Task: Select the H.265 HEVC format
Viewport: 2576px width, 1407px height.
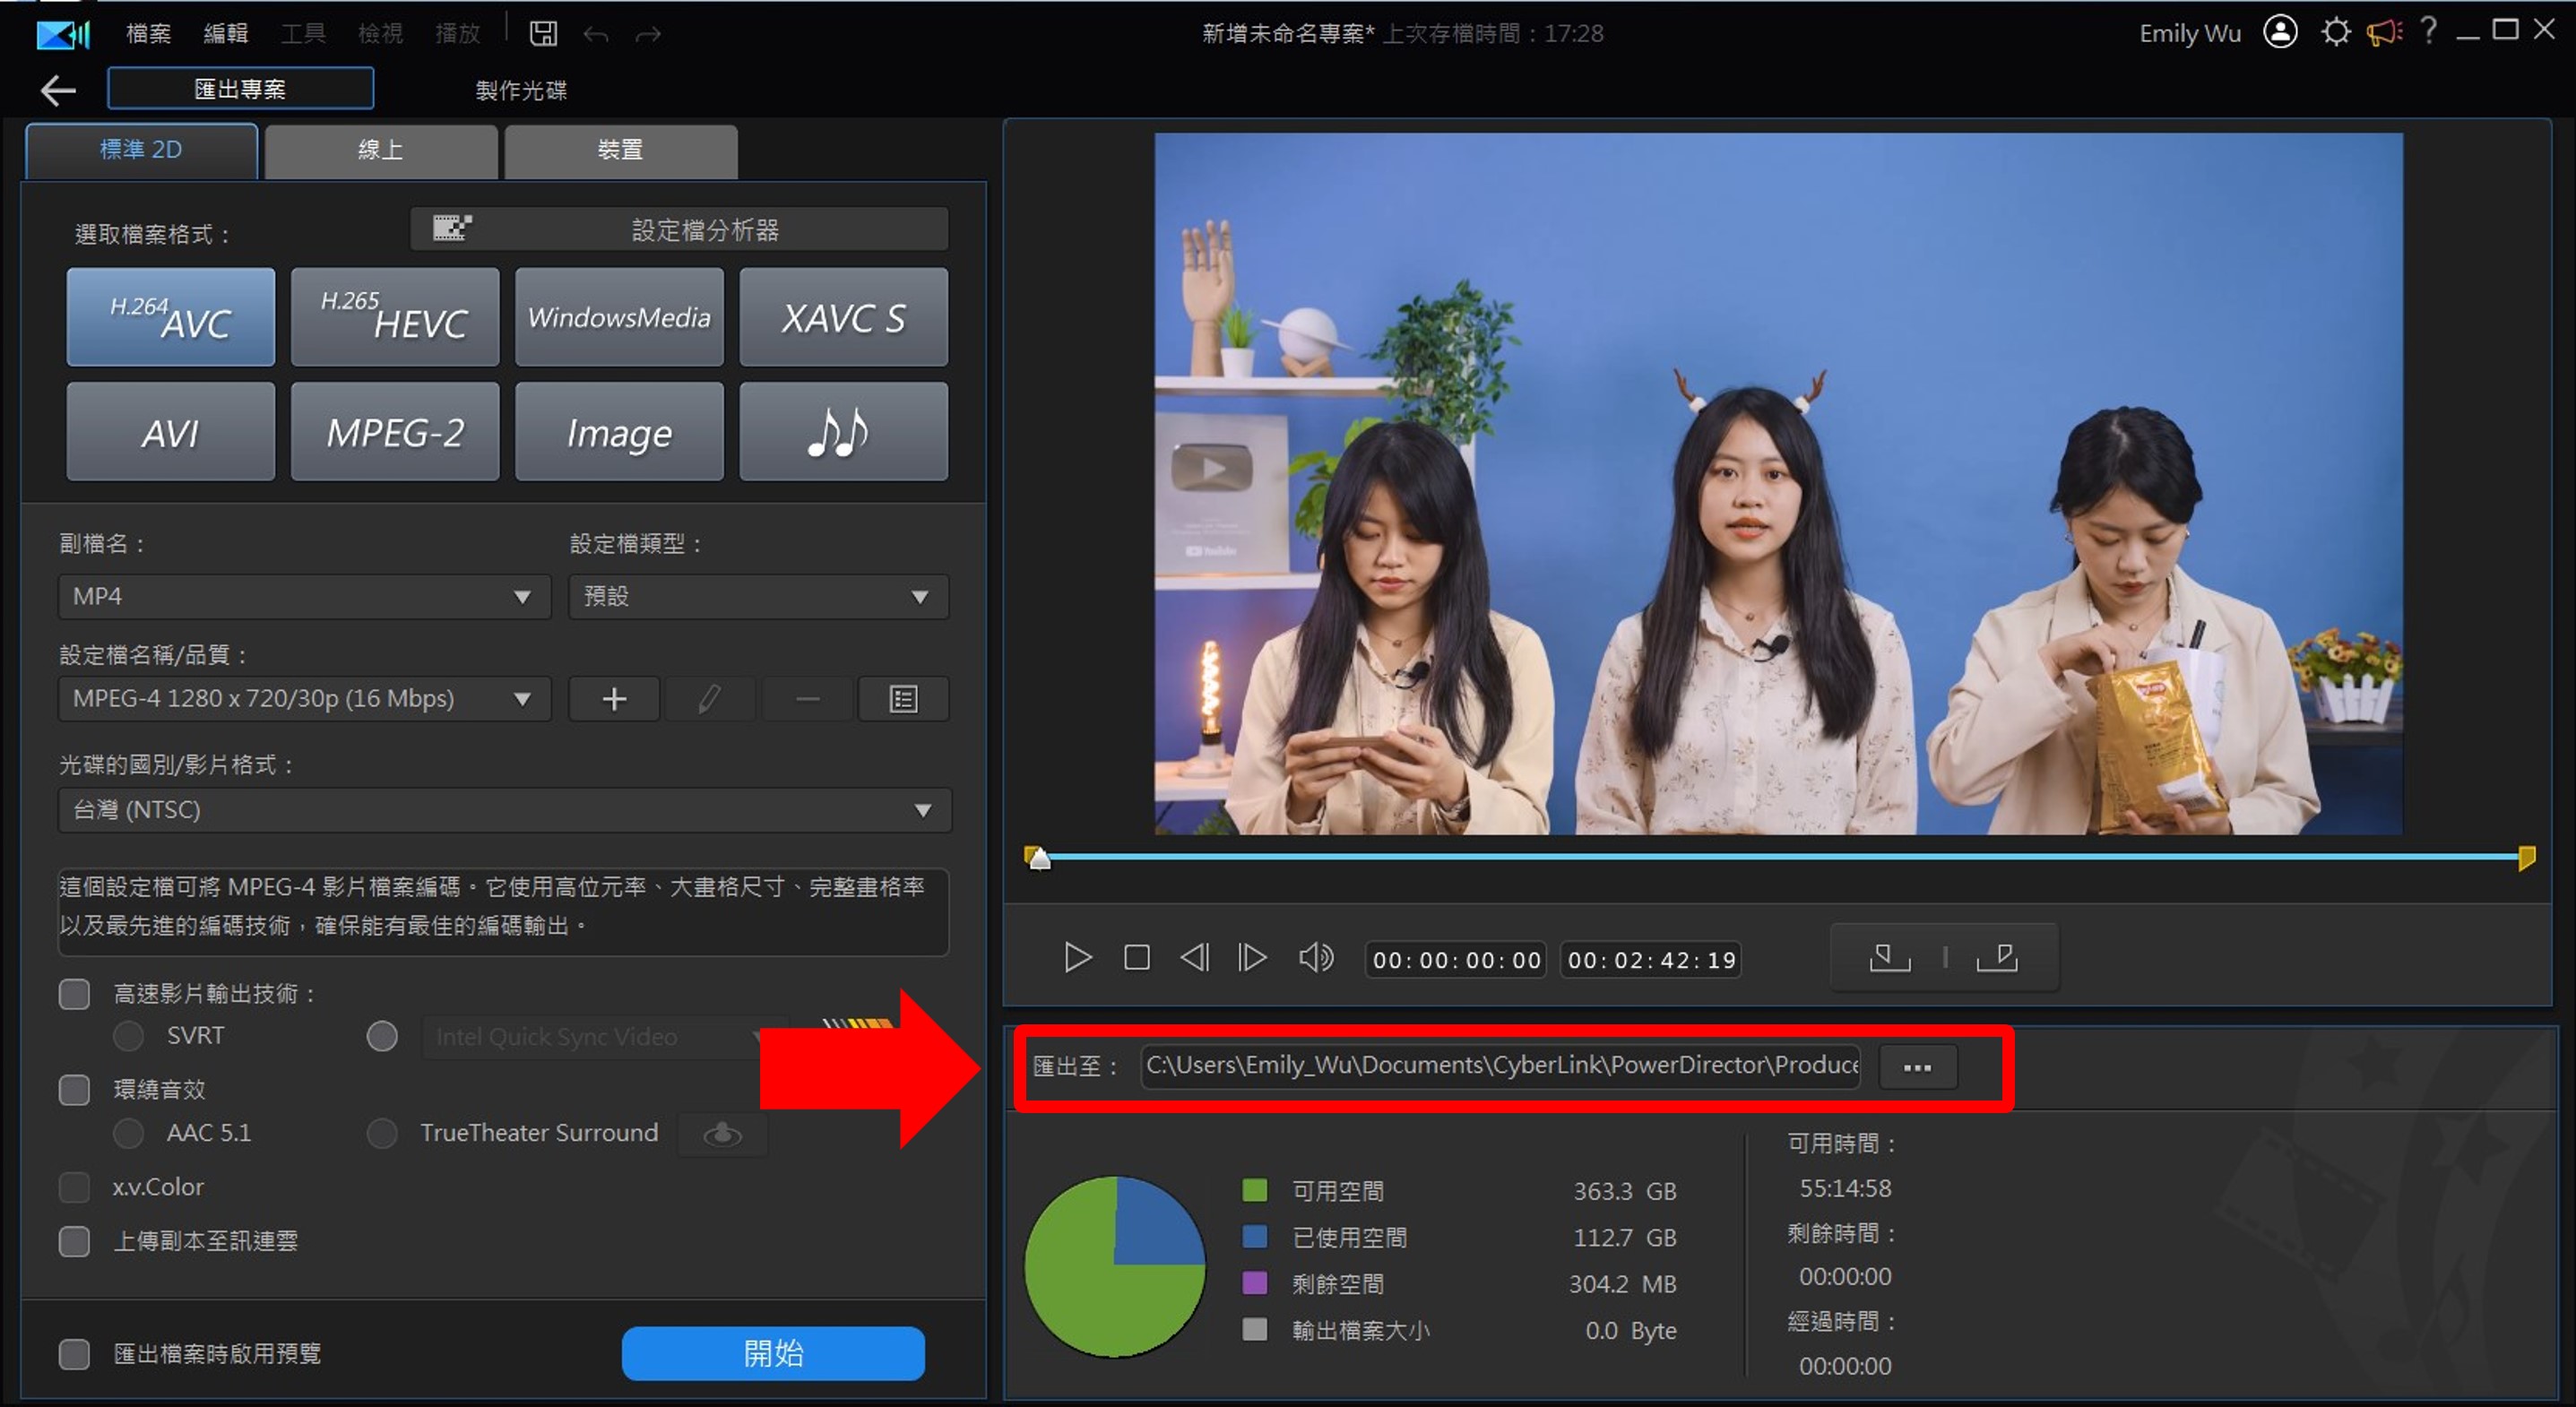Action: 394,316
